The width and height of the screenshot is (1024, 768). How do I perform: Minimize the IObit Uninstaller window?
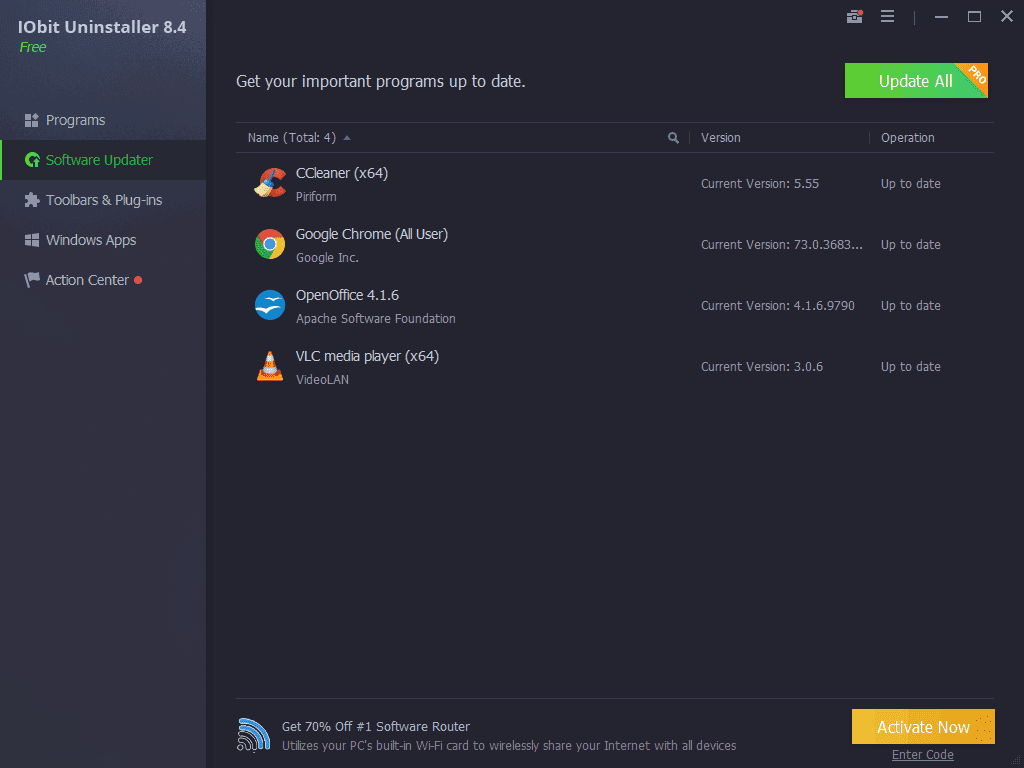[x=941, y=16]
